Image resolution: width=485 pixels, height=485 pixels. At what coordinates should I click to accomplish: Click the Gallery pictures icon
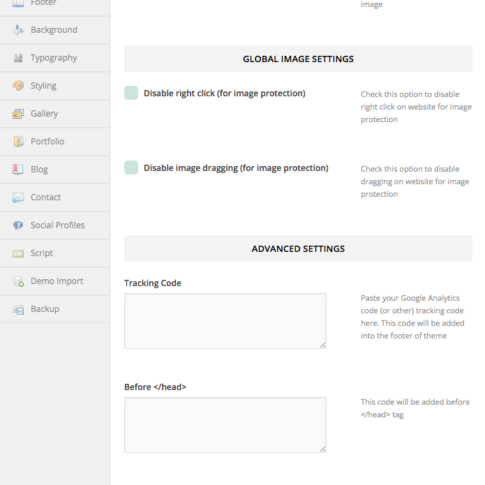tap(18, 114)
